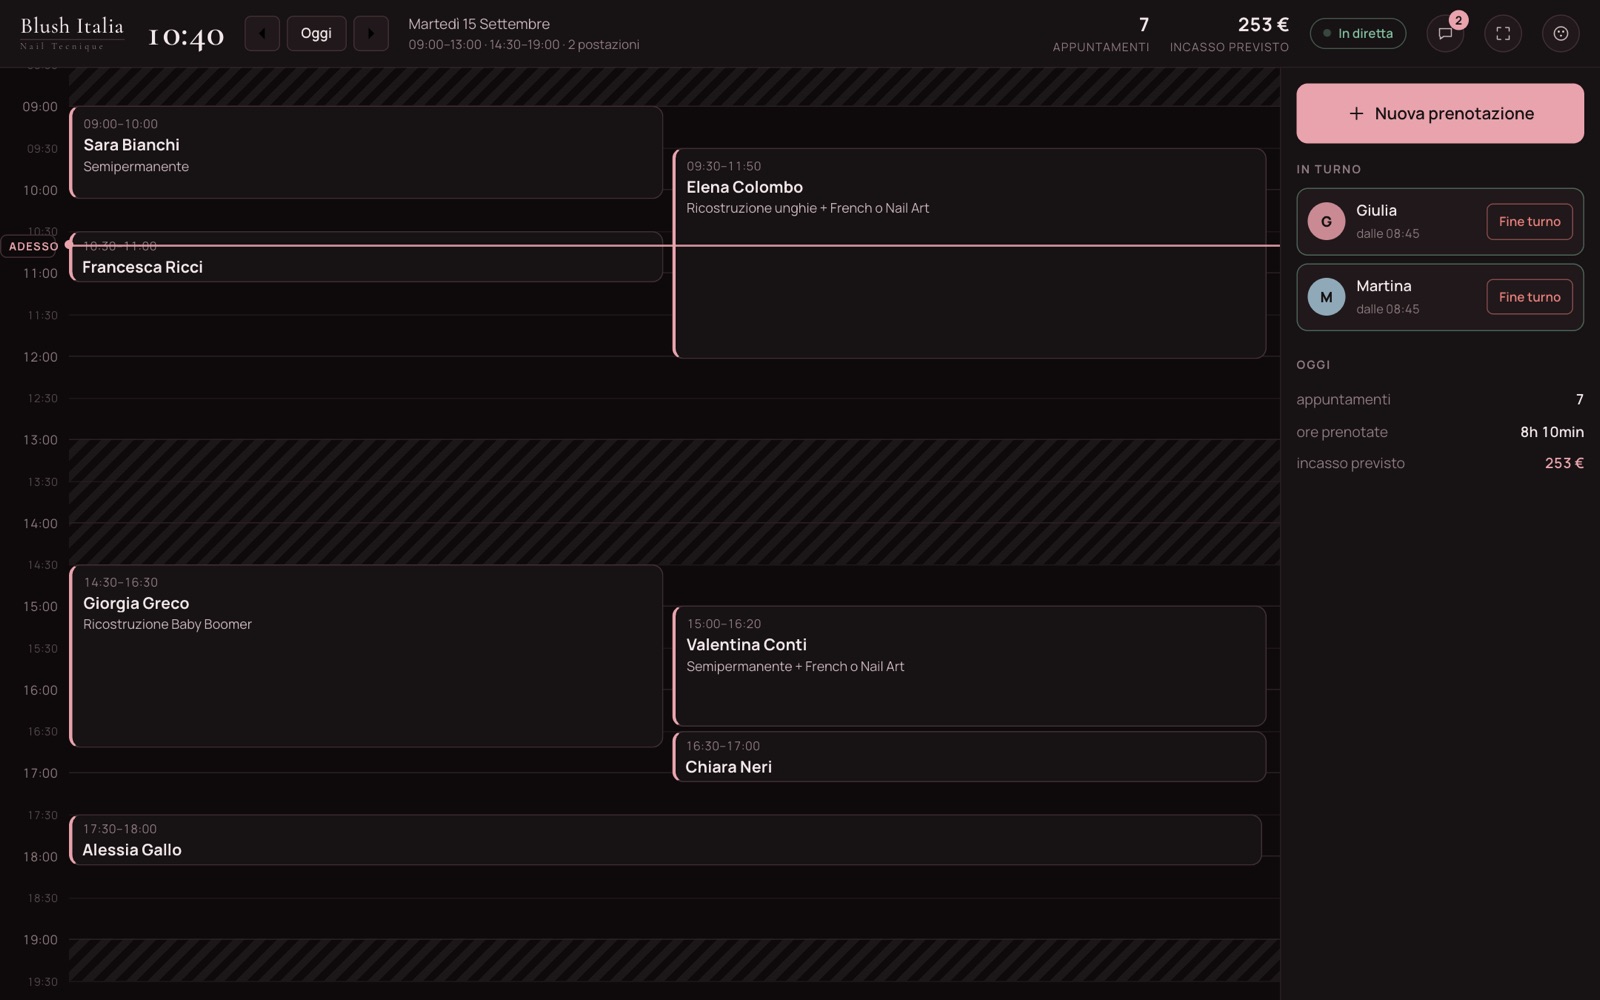Click the date Martedì 15 Settembre
The width and height of the screenshot is (1600, 1000).
coord(479,24)
